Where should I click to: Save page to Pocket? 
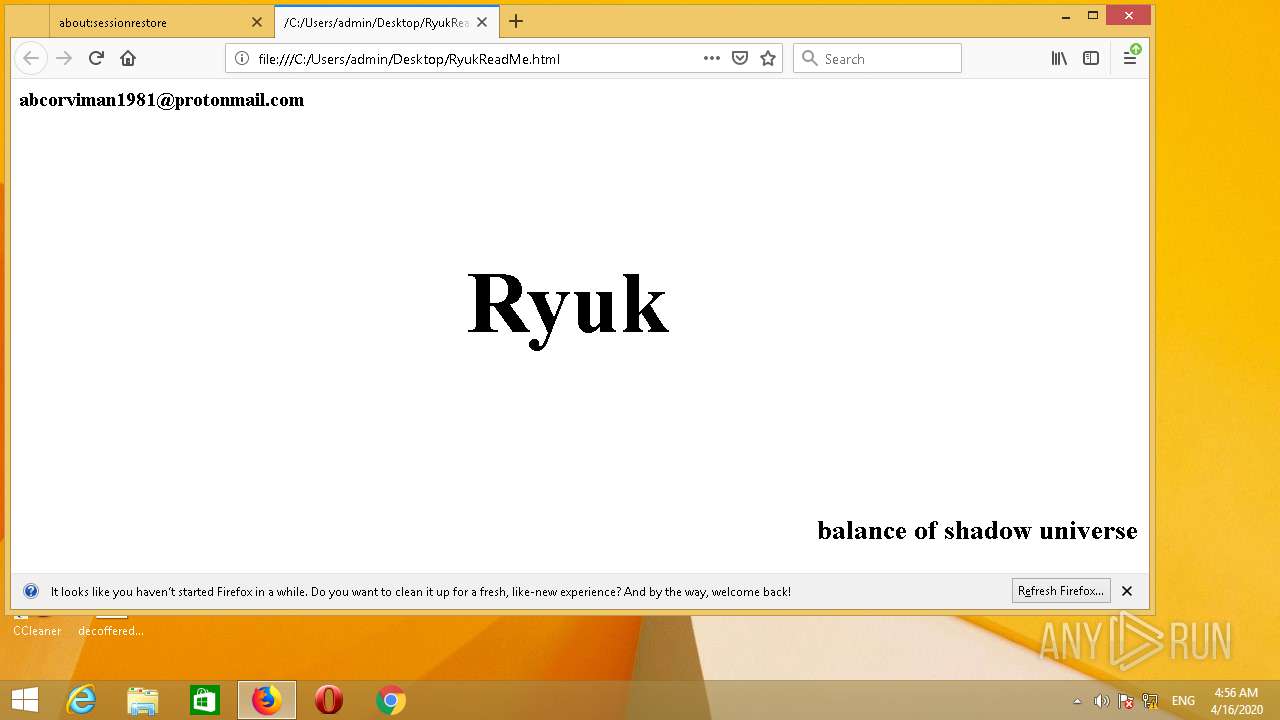tap(740, 58)
